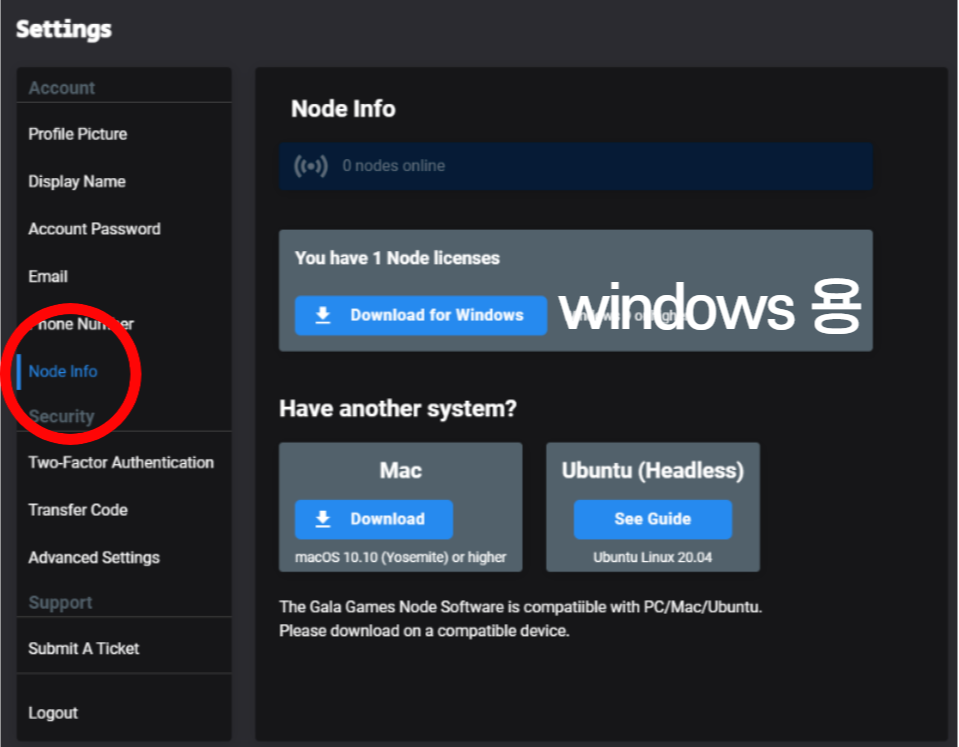The width and height of the screenshot is (959, 747).
Task: Click the Account section header
Action: point(62,88)
